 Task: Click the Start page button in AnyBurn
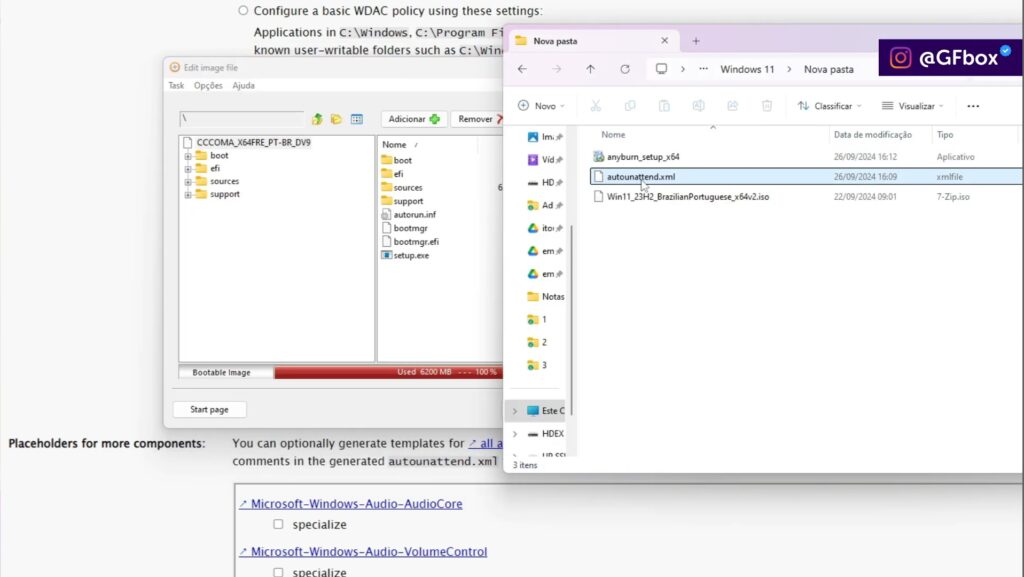[209, 409]
